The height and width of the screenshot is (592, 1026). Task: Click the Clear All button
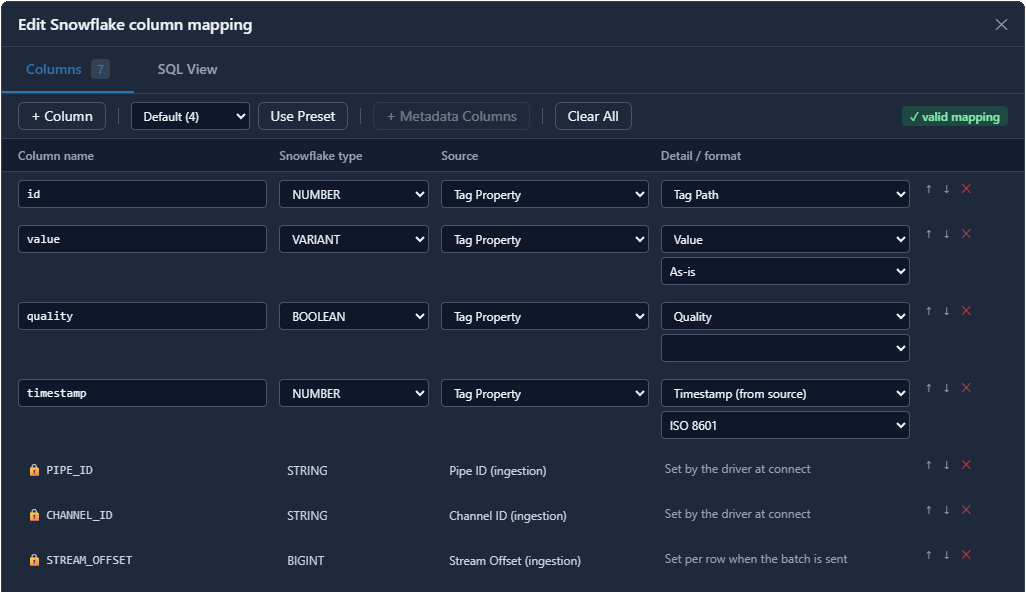[593, 116]
